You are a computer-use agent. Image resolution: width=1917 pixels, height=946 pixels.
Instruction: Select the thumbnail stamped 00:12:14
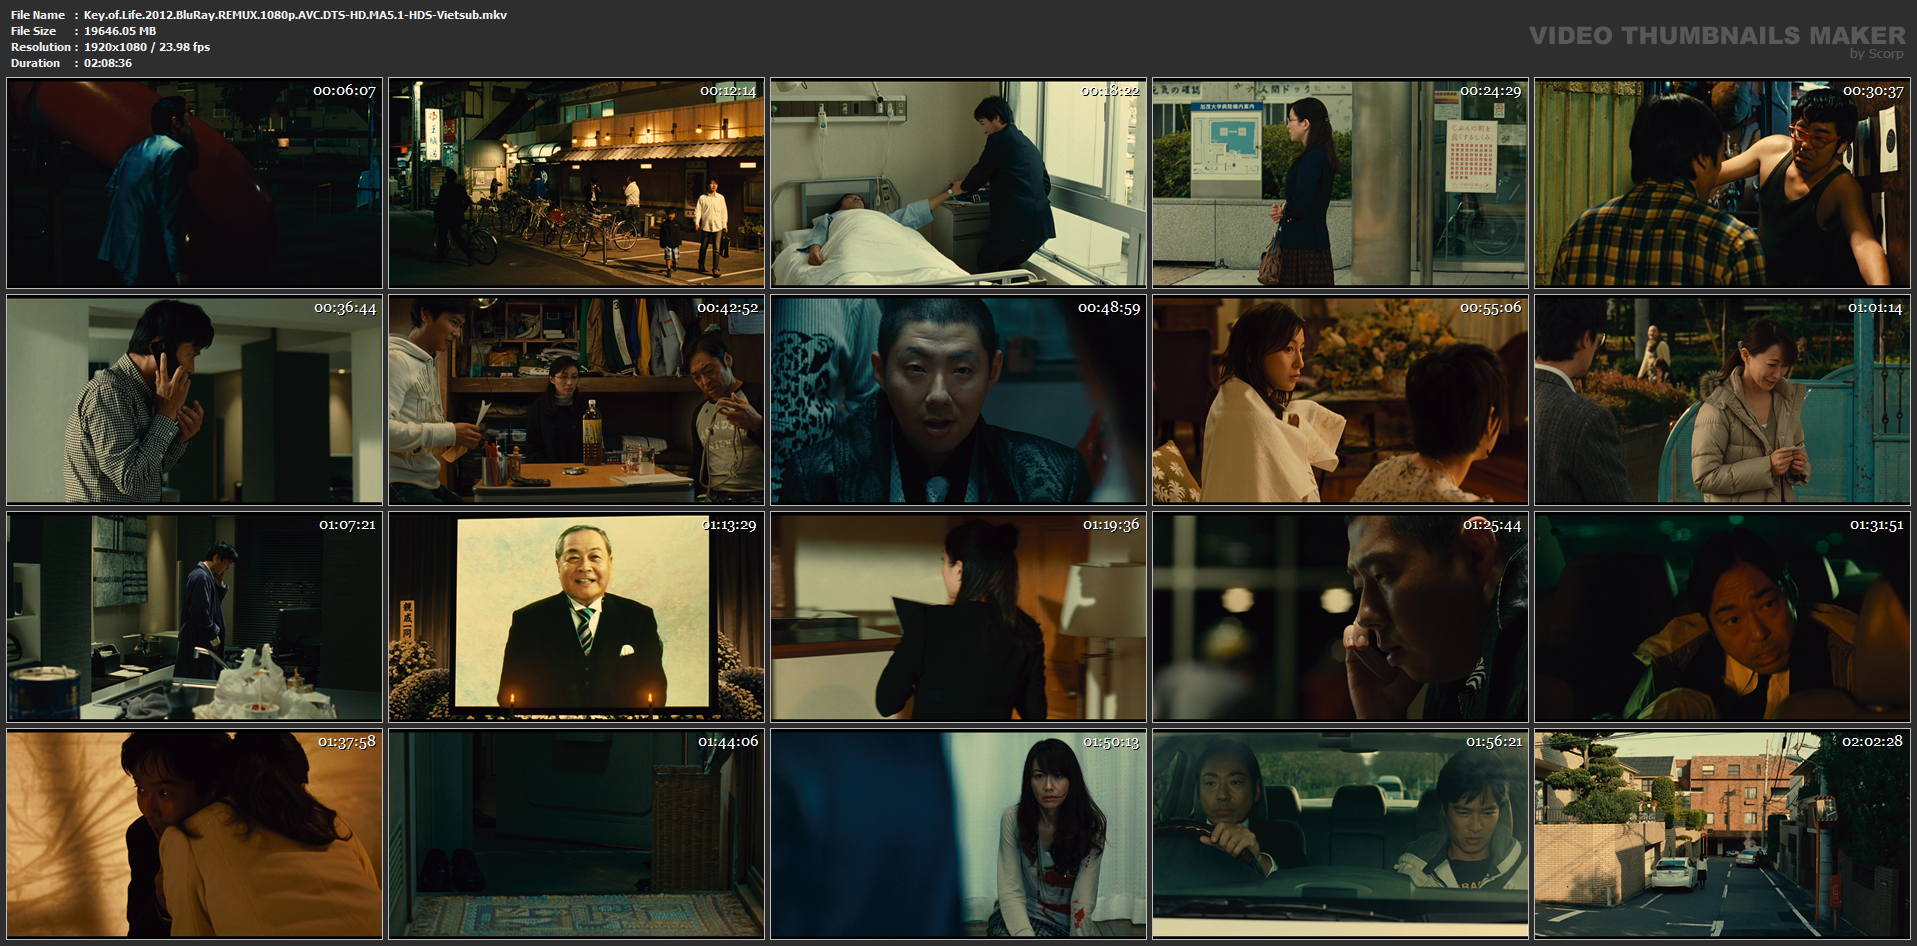(x=577, y=184)
